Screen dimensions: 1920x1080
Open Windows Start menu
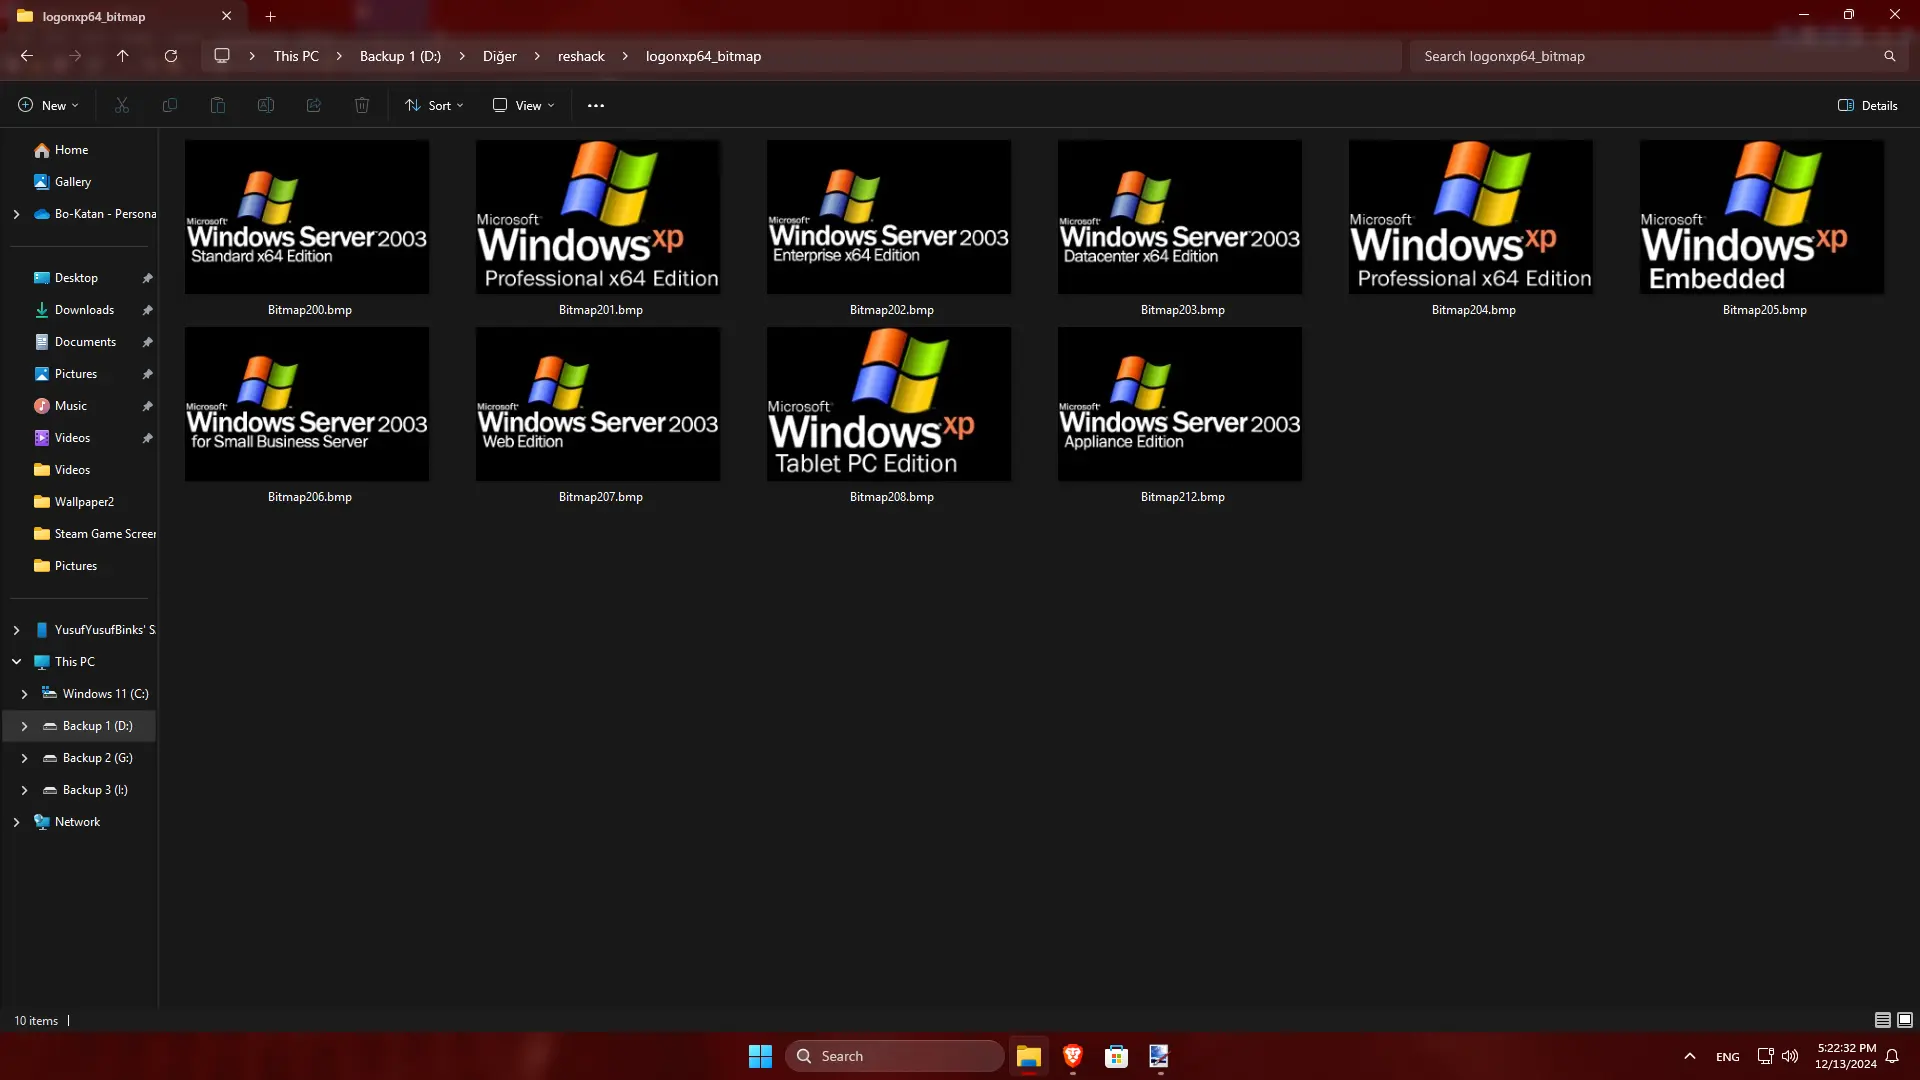click(760, 1056)
